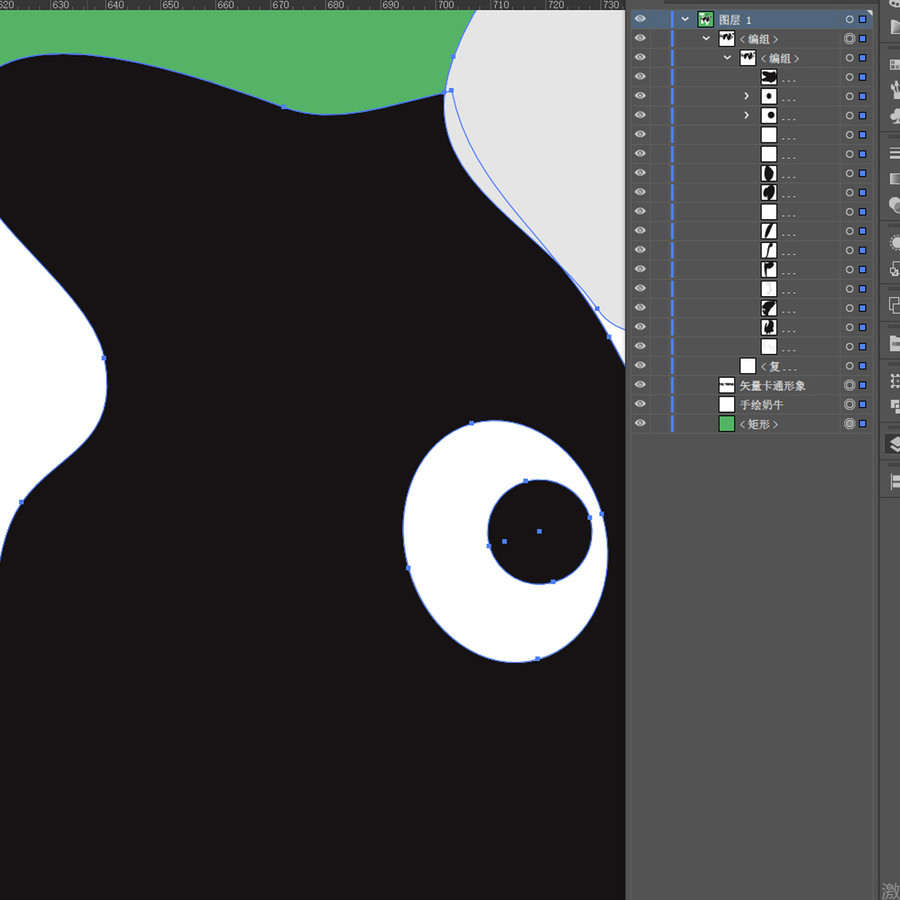Click the selection square for <矩形>

pyautogui.click(x=863, y=424)
